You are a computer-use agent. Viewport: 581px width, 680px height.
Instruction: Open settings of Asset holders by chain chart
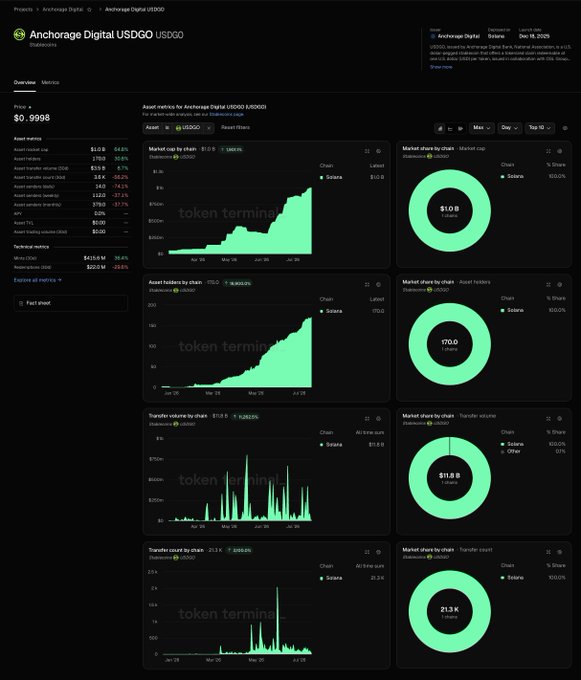coord(379,284)
